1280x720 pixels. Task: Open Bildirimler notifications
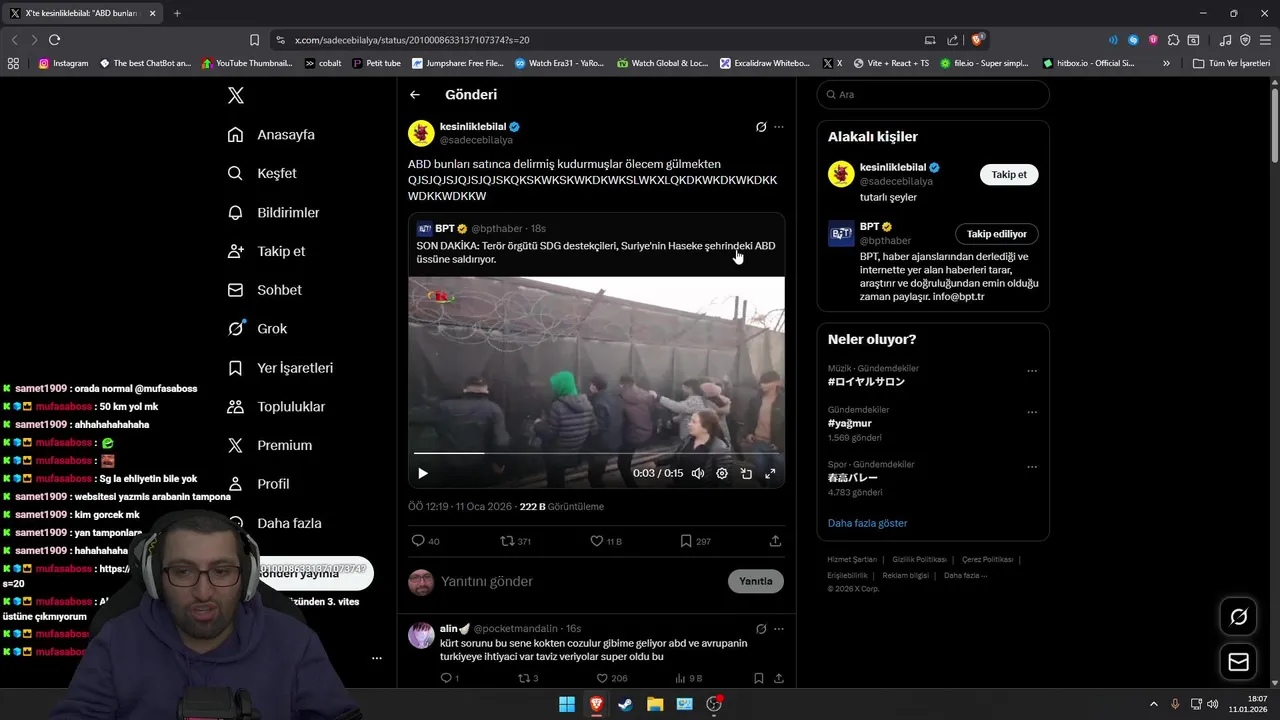click(x=273, y=212)
